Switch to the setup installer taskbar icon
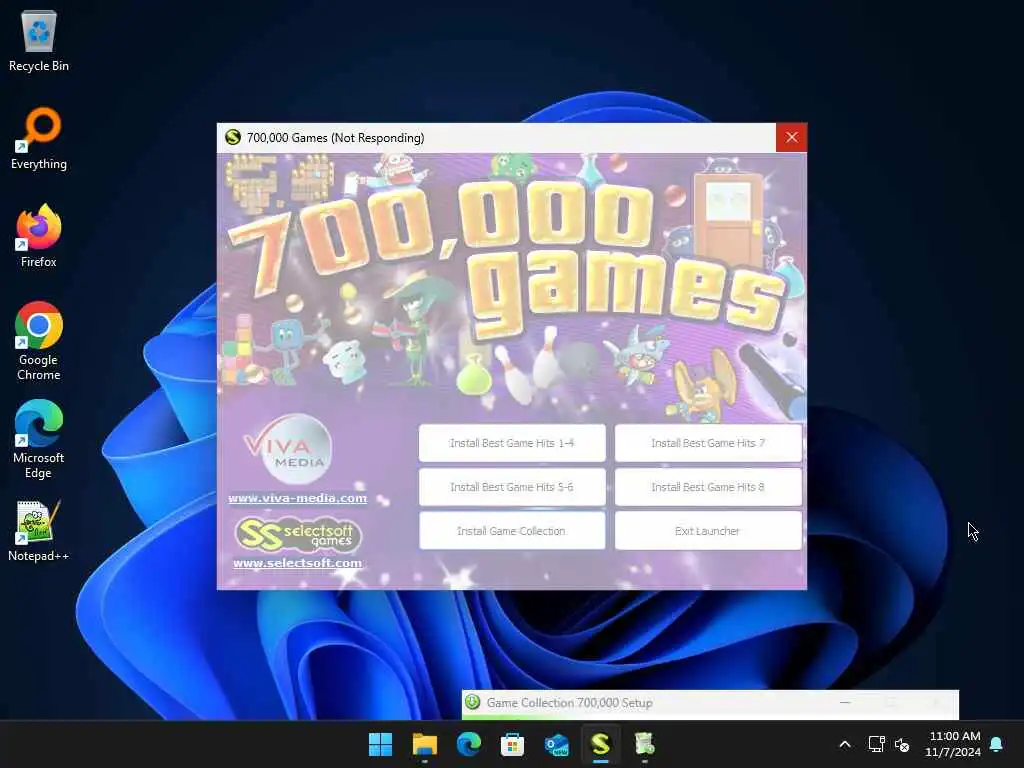This screenshot has height=768, width=1024. point(645,744)
